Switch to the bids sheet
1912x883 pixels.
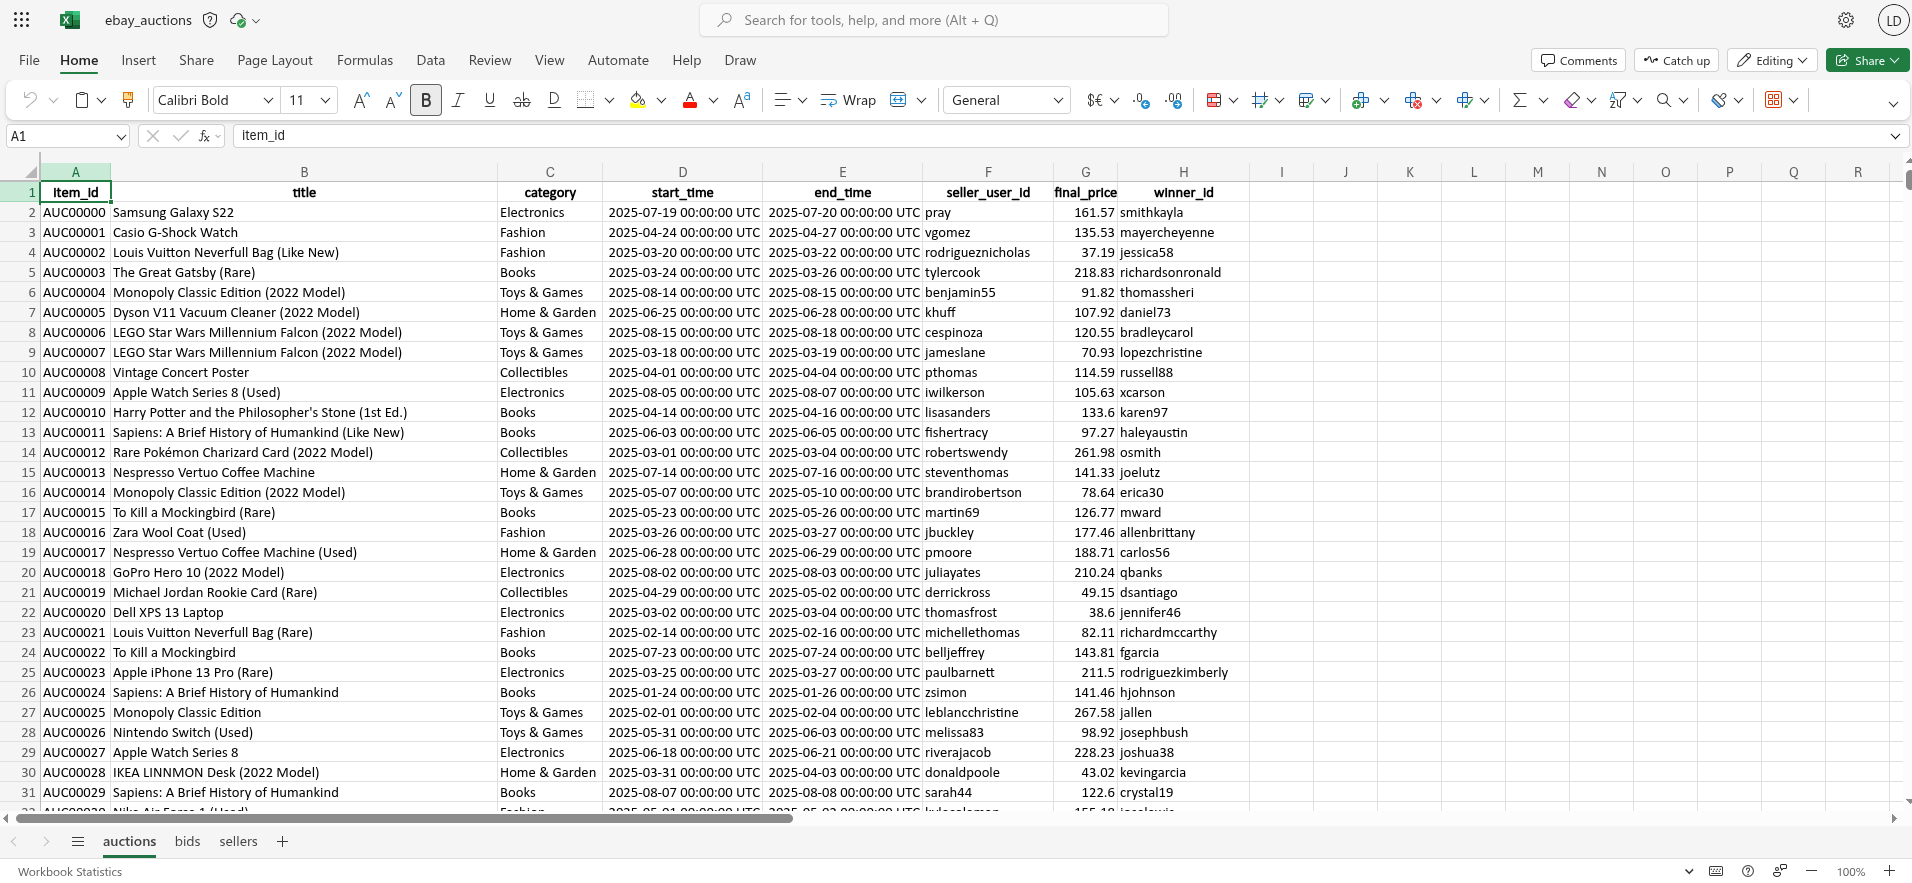click(x=187, y=842)
